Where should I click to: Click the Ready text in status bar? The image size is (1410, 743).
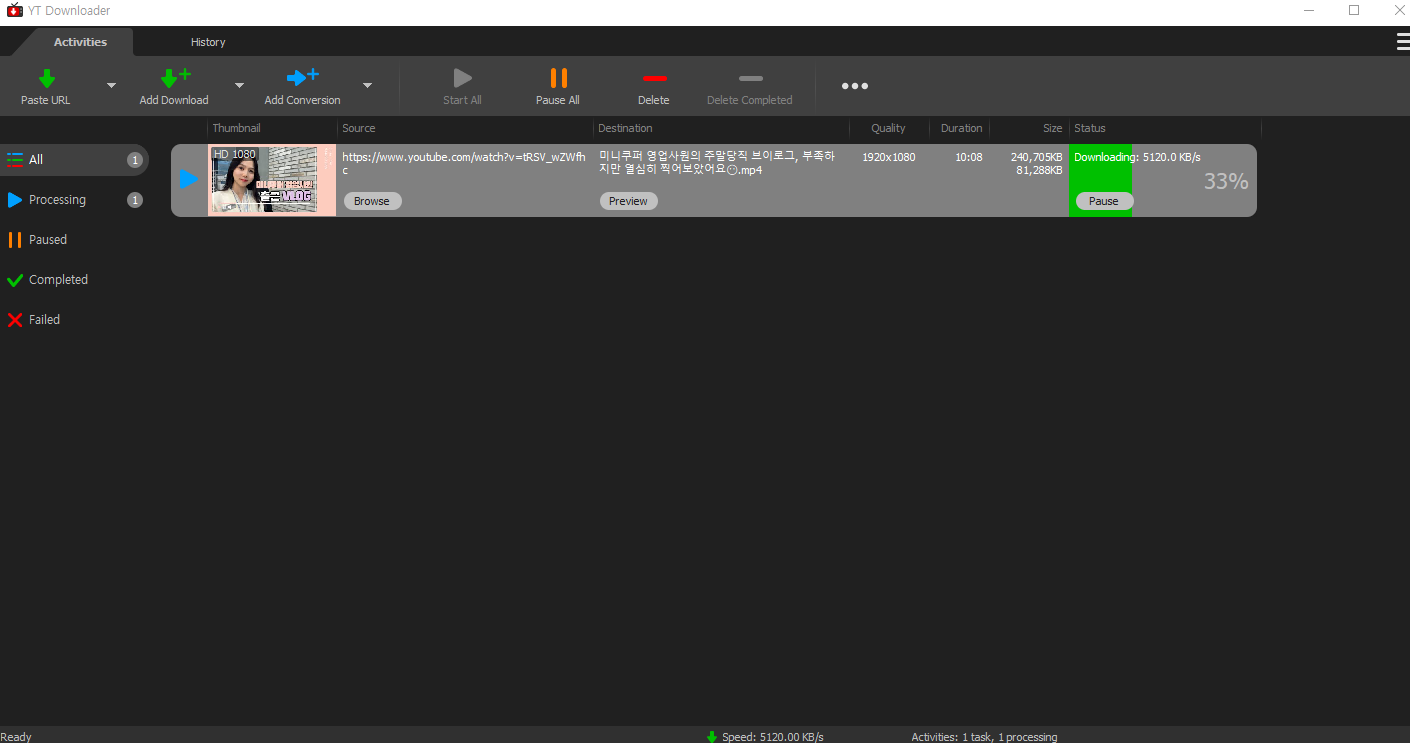[x=16, y=737]
